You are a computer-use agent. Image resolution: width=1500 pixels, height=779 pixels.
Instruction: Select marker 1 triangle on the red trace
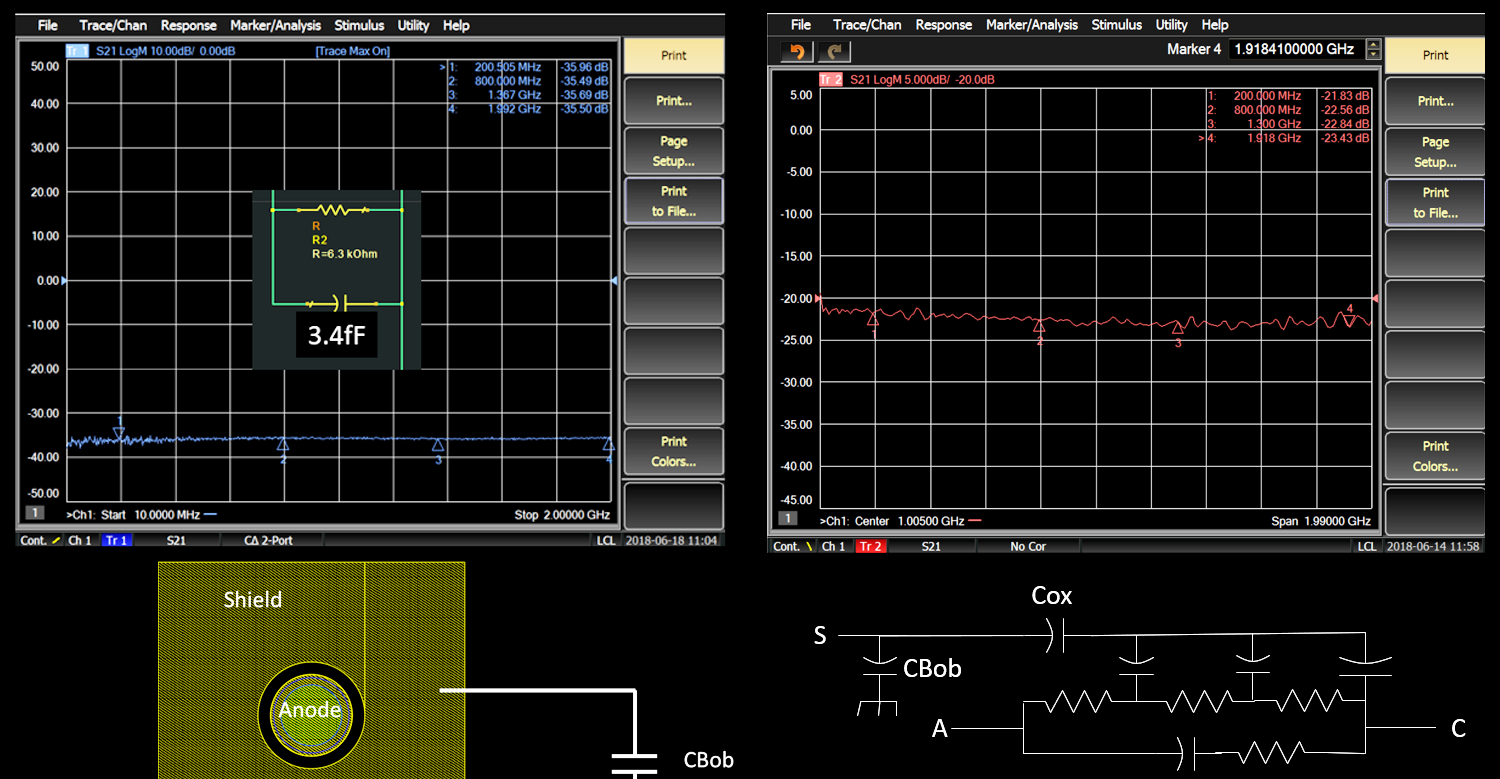873,320
